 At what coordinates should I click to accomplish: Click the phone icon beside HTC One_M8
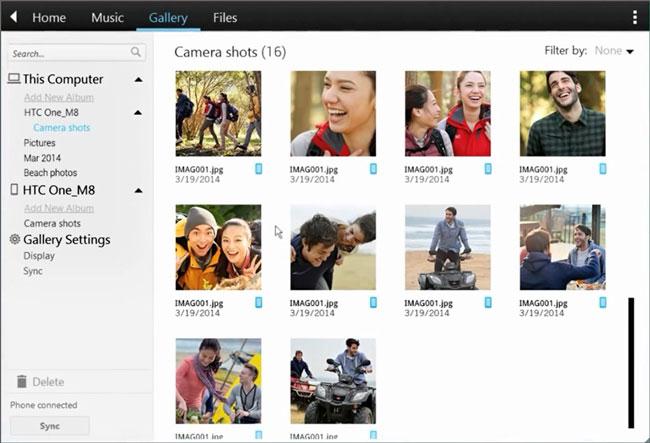tap(14, 189)
